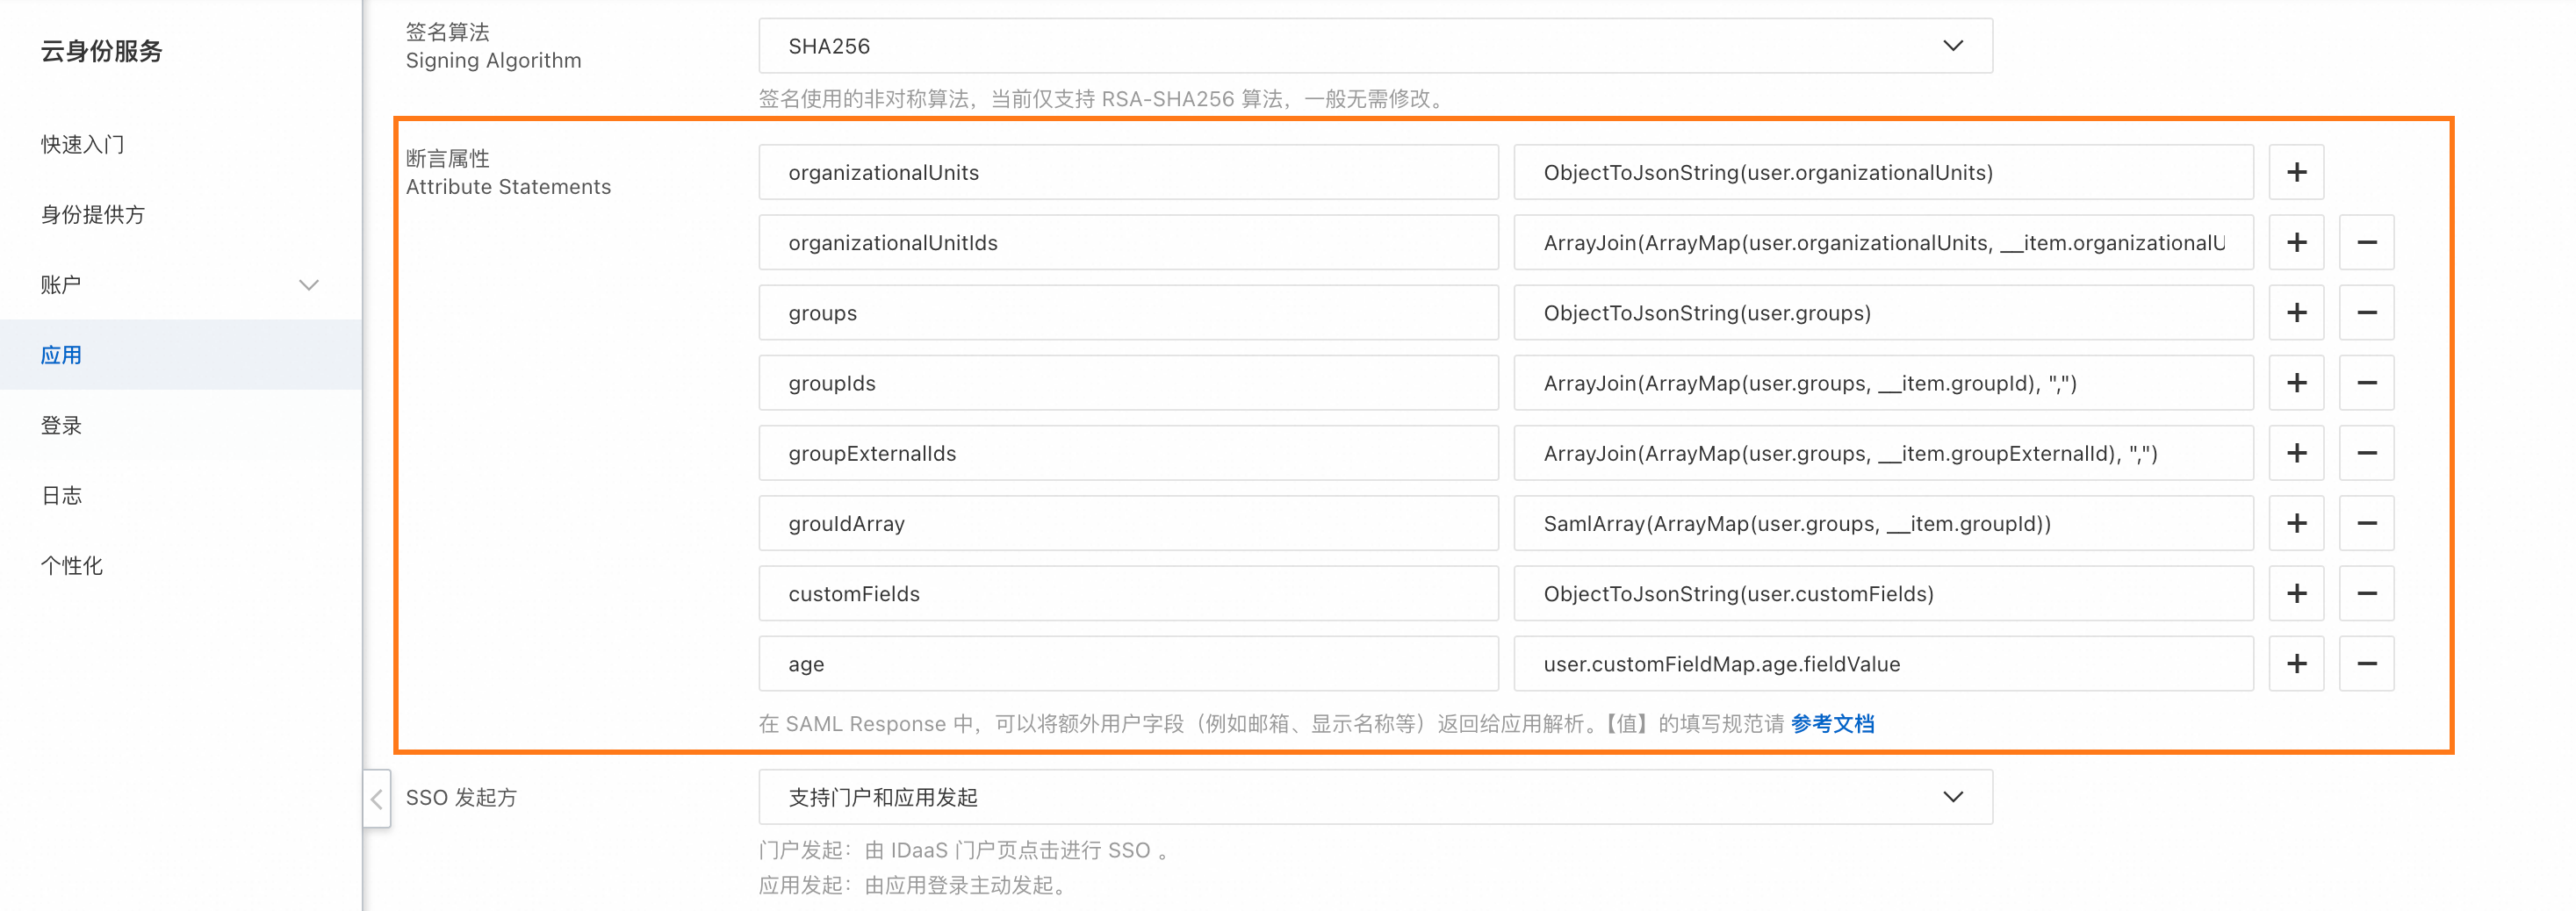Add attribute row after age

coord(2296,664)
